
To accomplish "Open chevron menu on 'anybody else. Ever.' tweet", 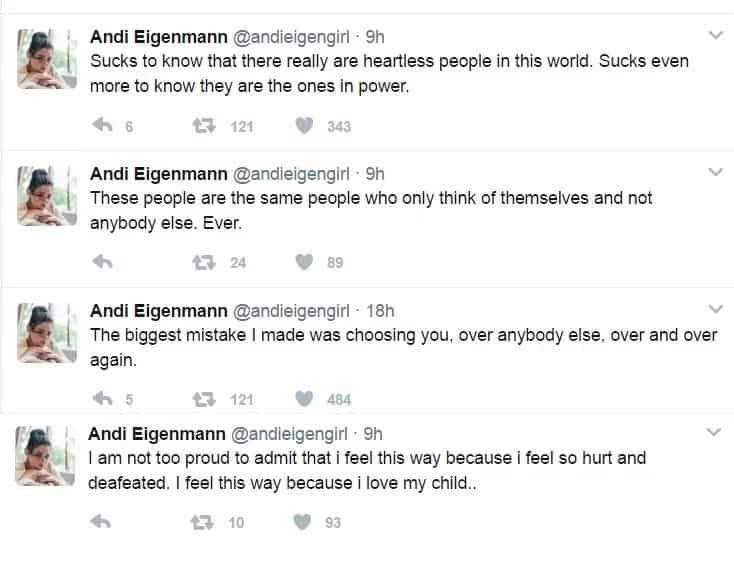I will click(716, 172).
